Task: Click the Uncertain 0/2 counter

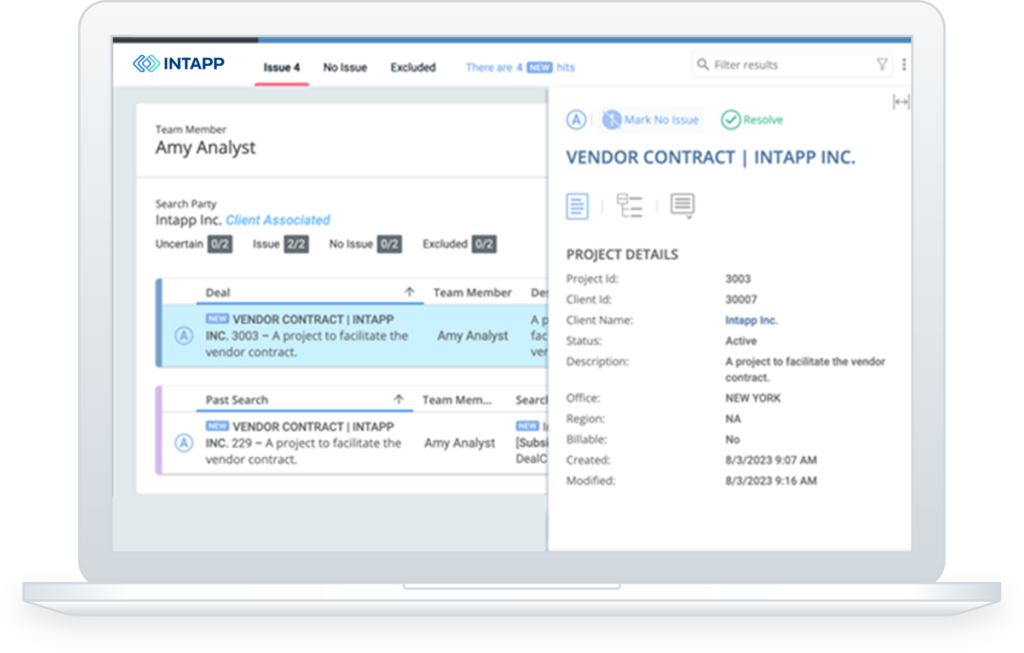Action: click(193, 244)
